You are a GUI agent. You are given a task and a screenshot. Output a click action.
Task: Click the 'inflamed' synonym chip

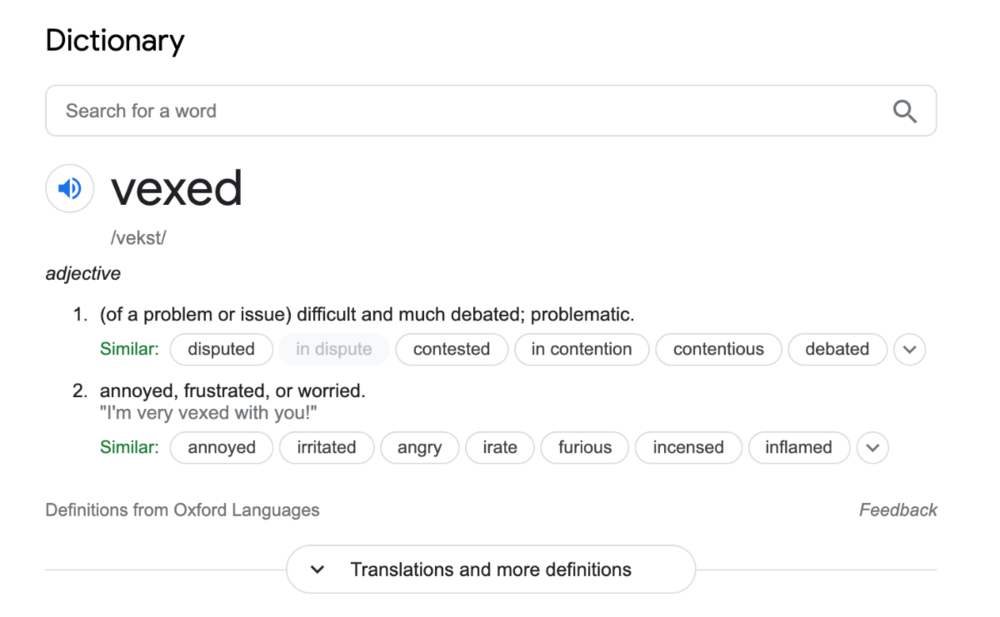point(798,448)
